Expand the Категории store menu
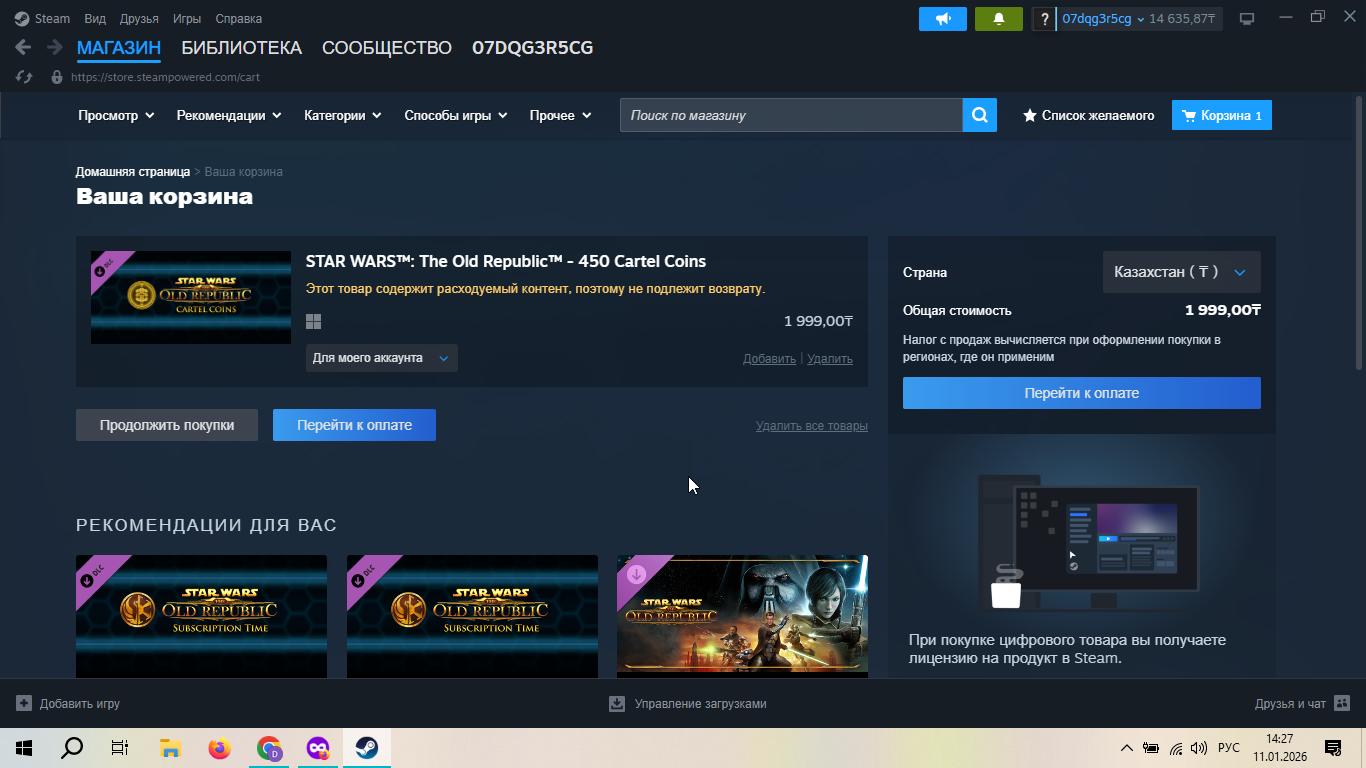The height and width of the screenshot is (768, 1366). tap(343, 115)
